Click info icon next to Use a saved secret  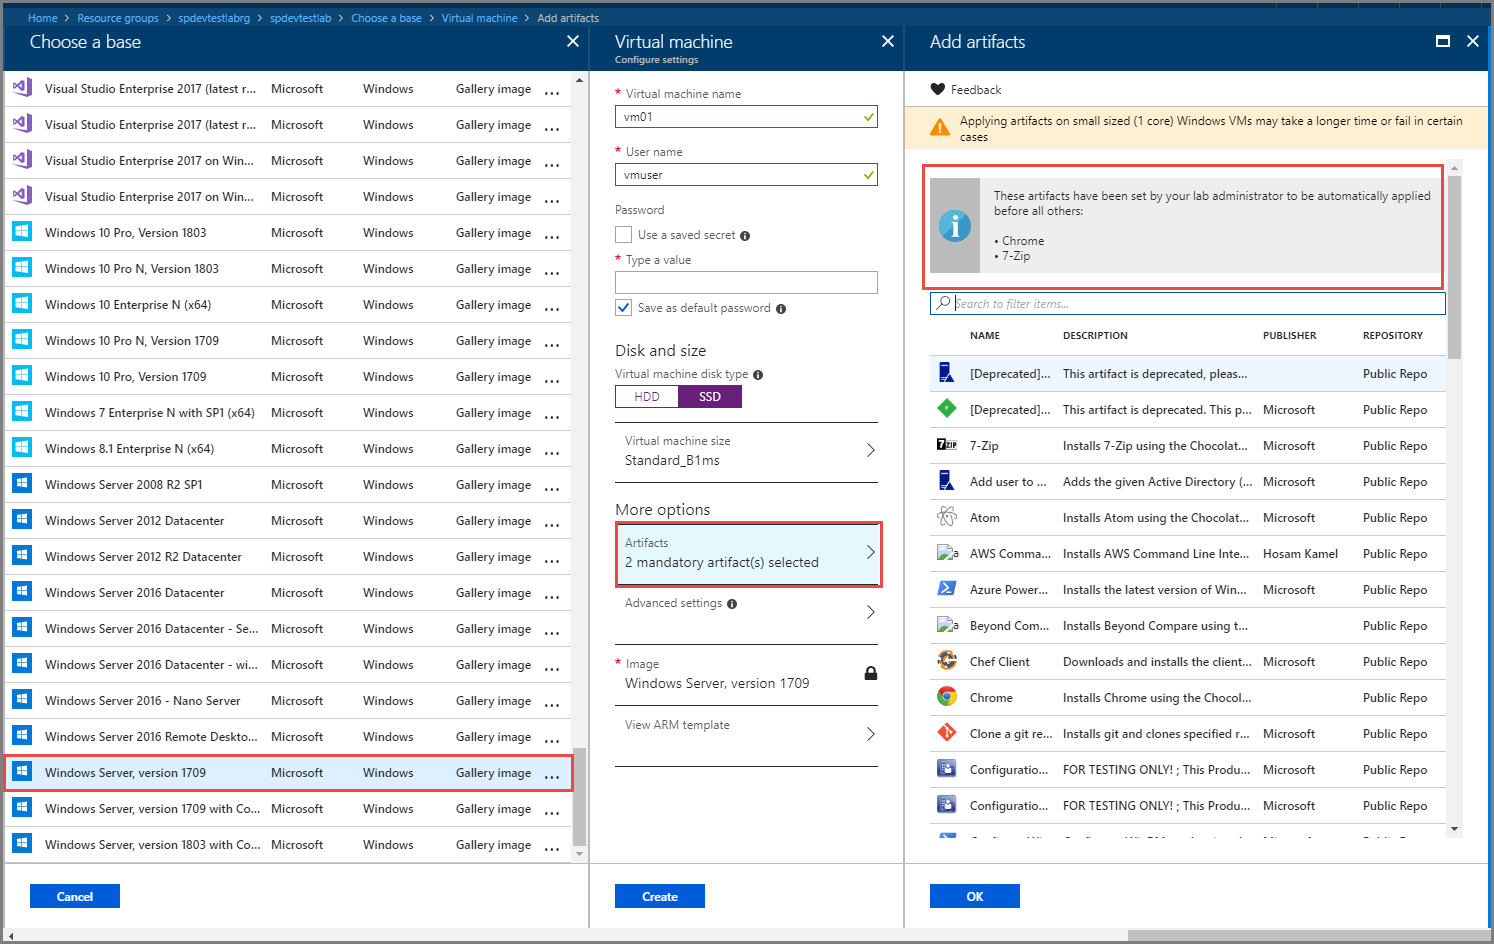click(745, 236)
